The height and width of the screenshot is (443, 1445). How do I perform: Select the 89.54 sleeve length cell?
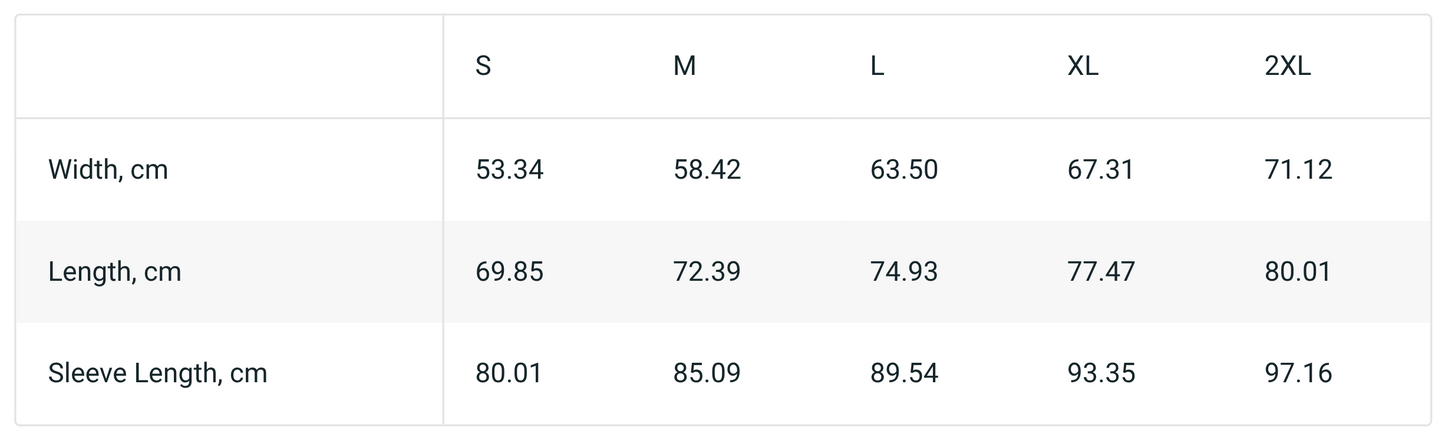[x=904, y=374]
